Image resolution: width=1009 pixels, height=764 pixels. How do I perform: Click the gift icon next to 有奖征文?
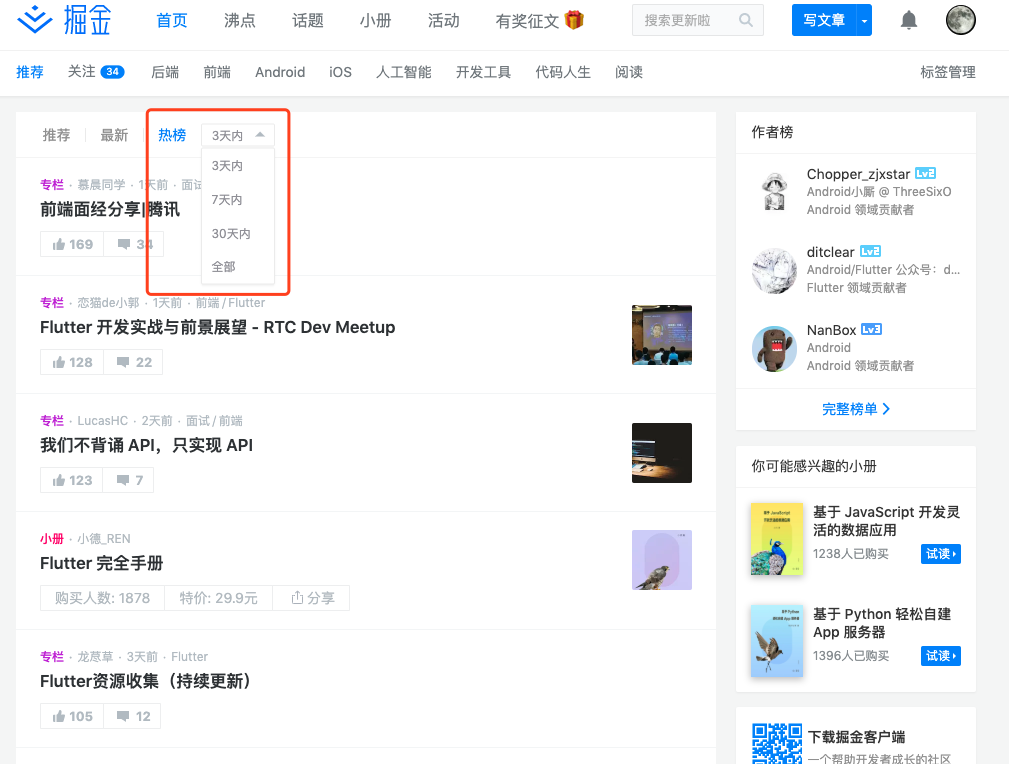point(577,19)
